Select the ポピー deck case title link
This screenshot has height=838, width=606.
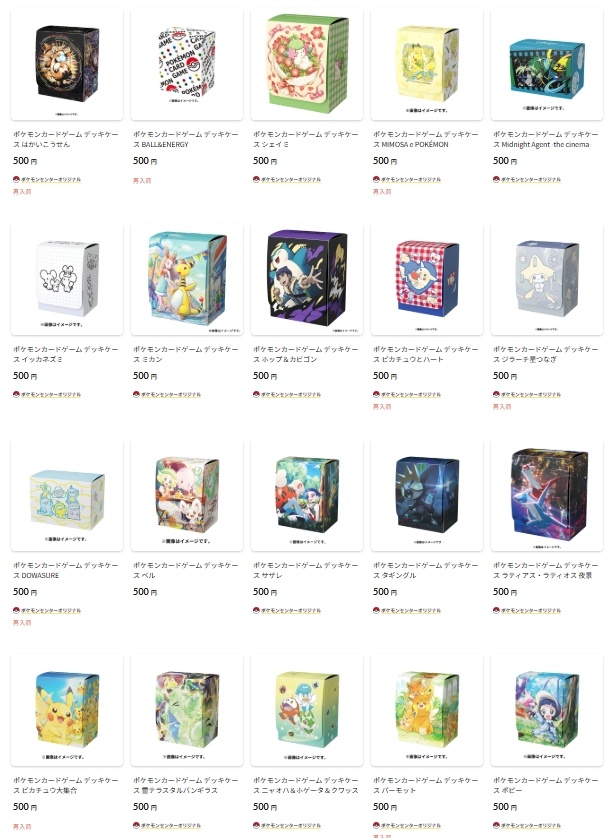click(x=546, y=785)
